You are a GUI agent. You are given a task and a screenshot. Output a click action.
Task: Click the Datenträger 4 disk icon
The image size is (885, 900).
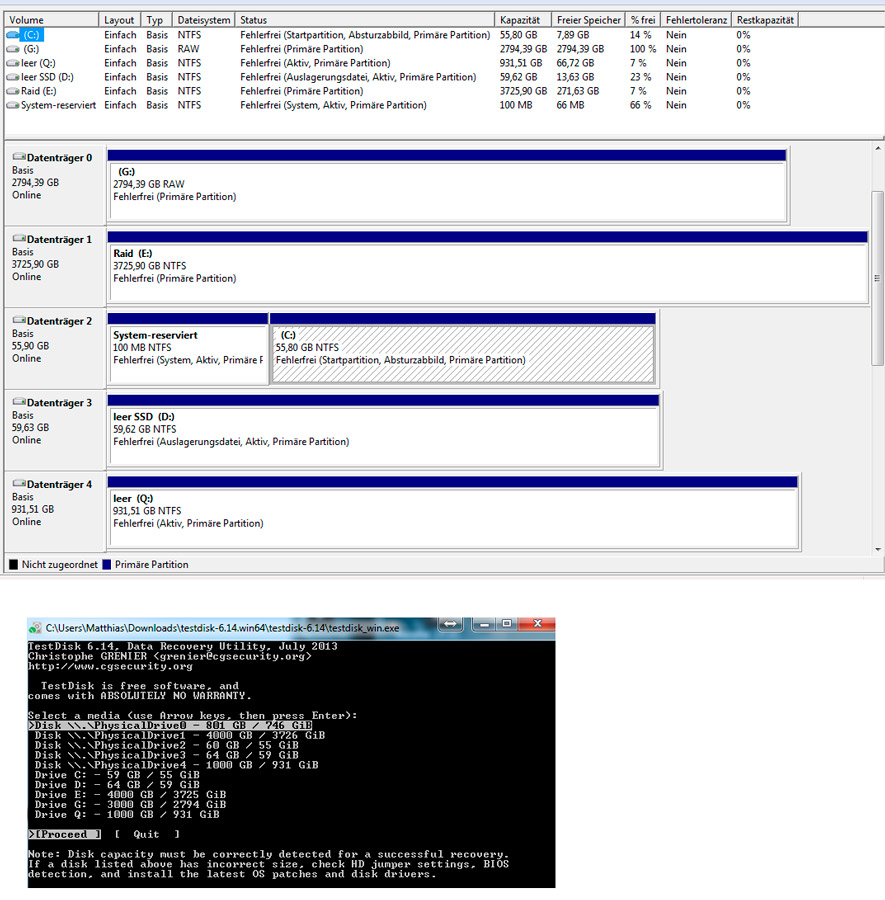coord(19,483)
